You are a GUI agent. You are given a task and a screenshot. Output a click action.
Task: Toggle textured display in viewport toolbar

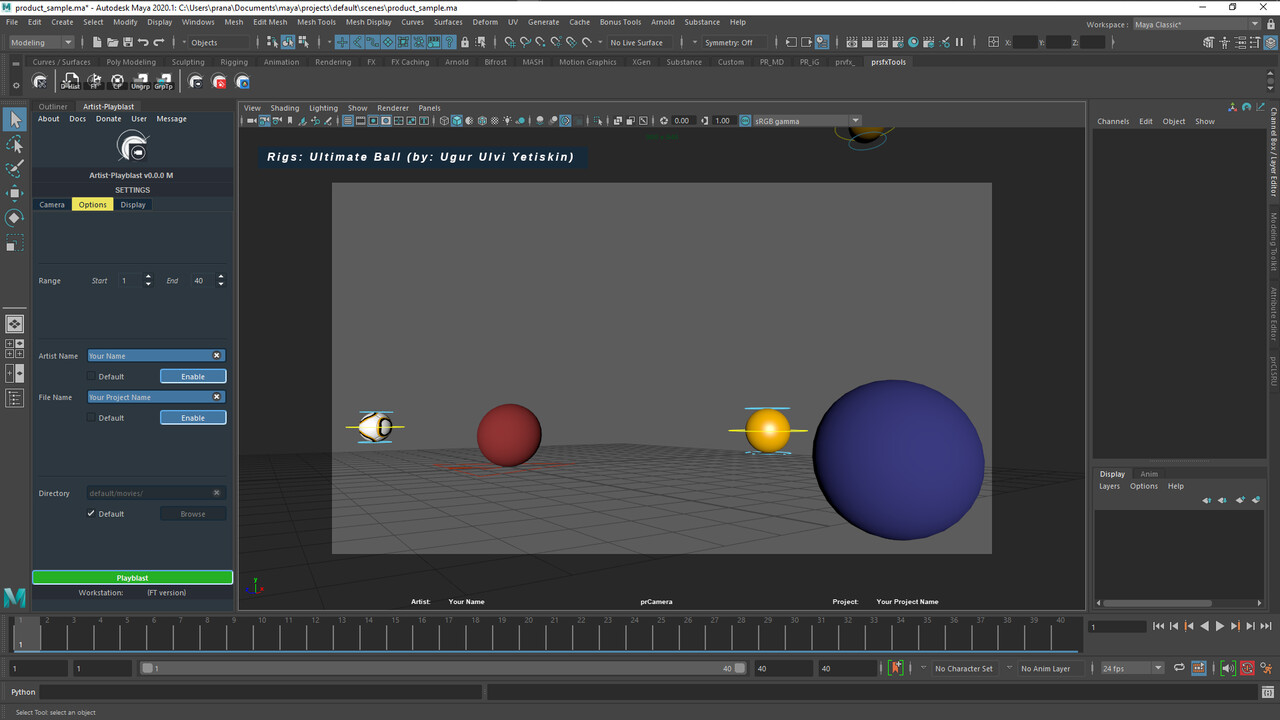[x=495, y=121]
